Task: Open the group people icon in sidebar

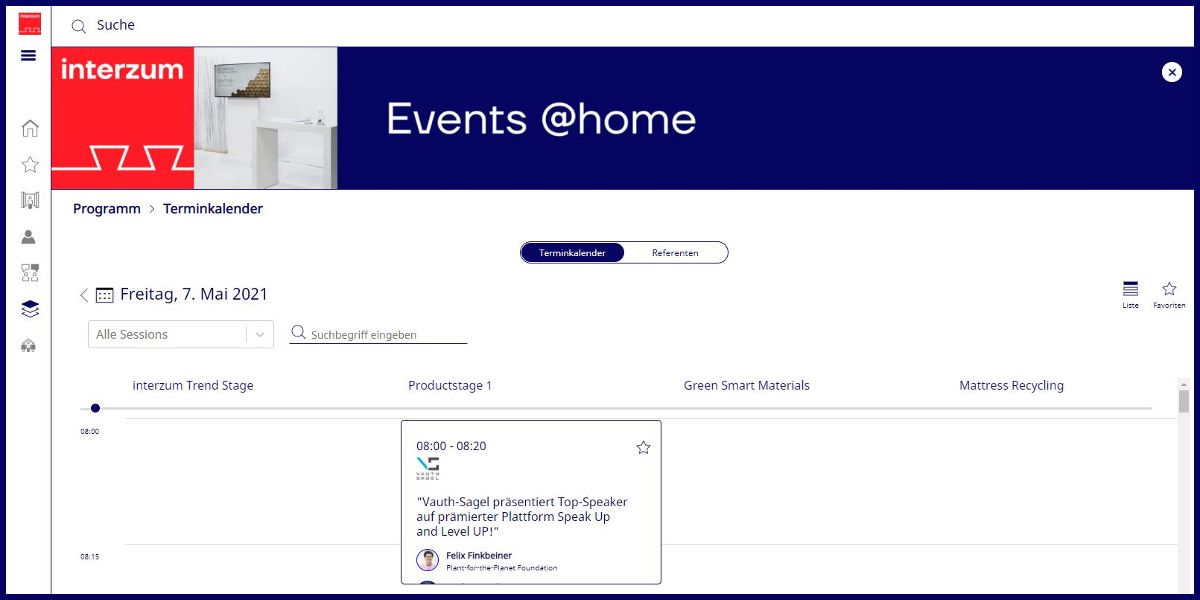Action: [29, 345]
